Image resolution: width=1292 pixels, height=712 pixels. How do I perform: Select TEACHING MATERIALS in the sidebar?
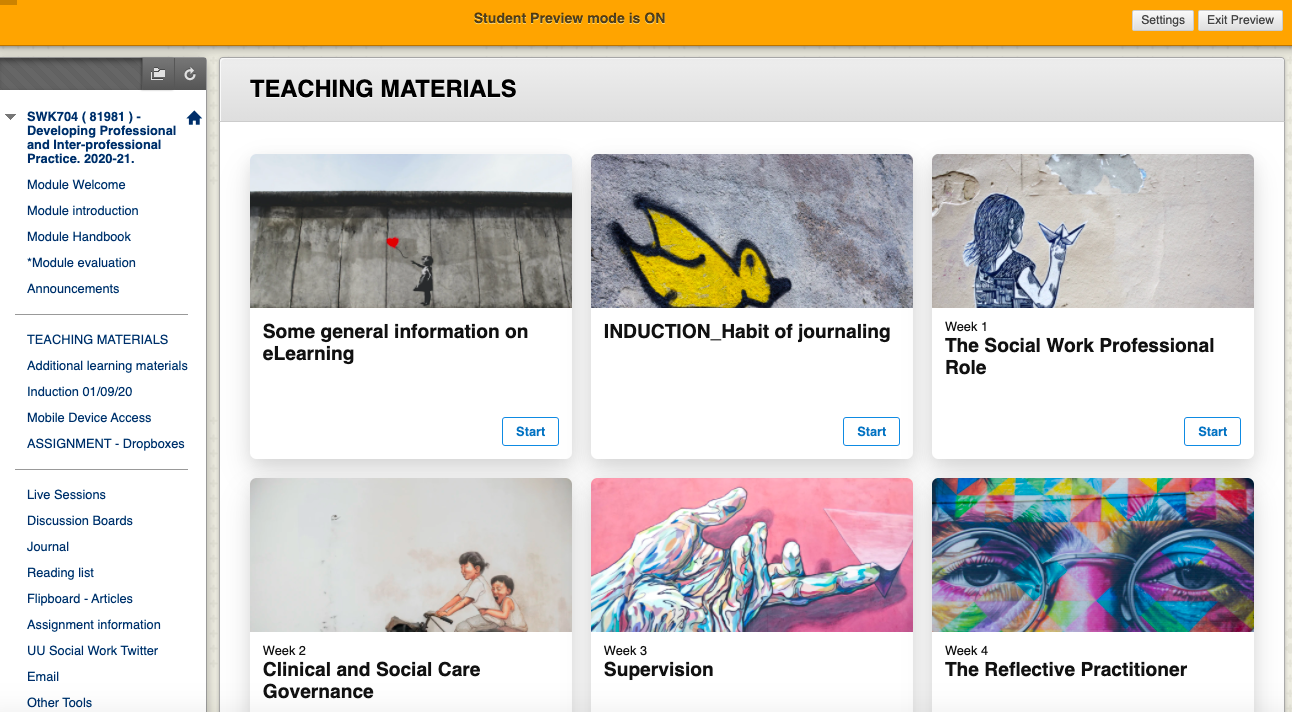point(97,340)
